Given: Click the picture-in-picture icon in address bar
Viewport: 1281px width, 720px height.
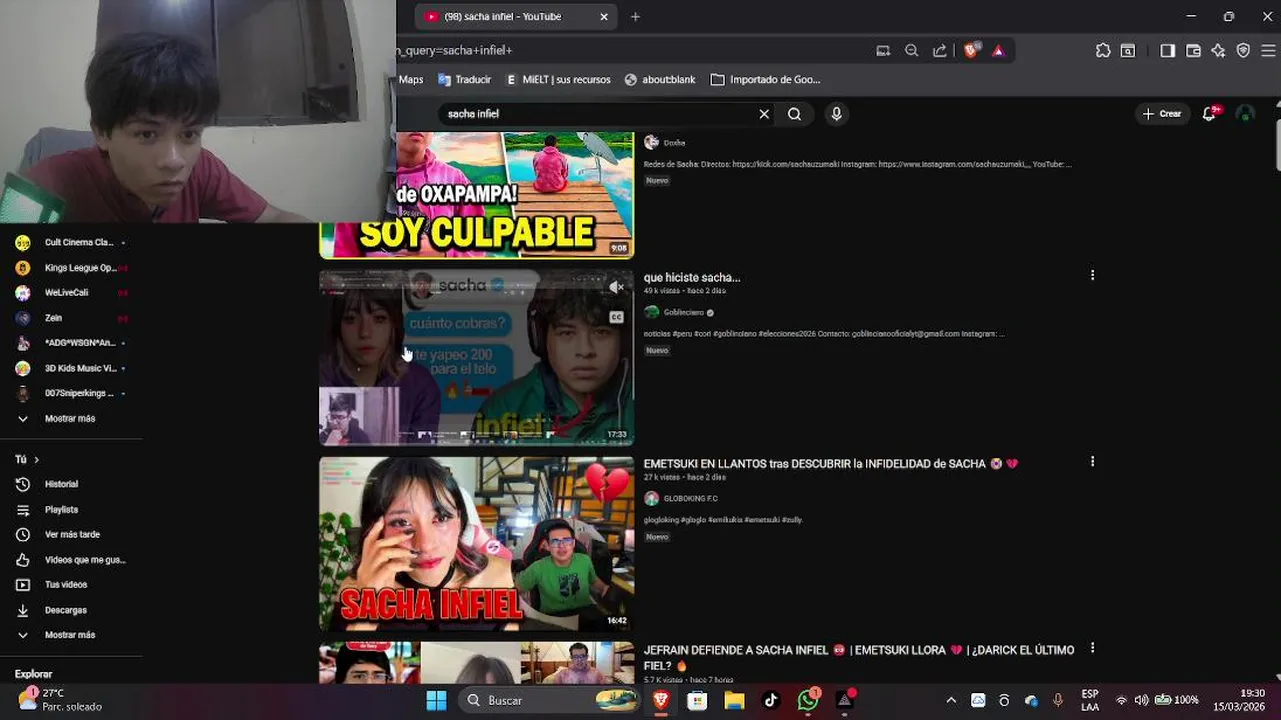Looking at the screenshot, I should (x=883, y=50).
